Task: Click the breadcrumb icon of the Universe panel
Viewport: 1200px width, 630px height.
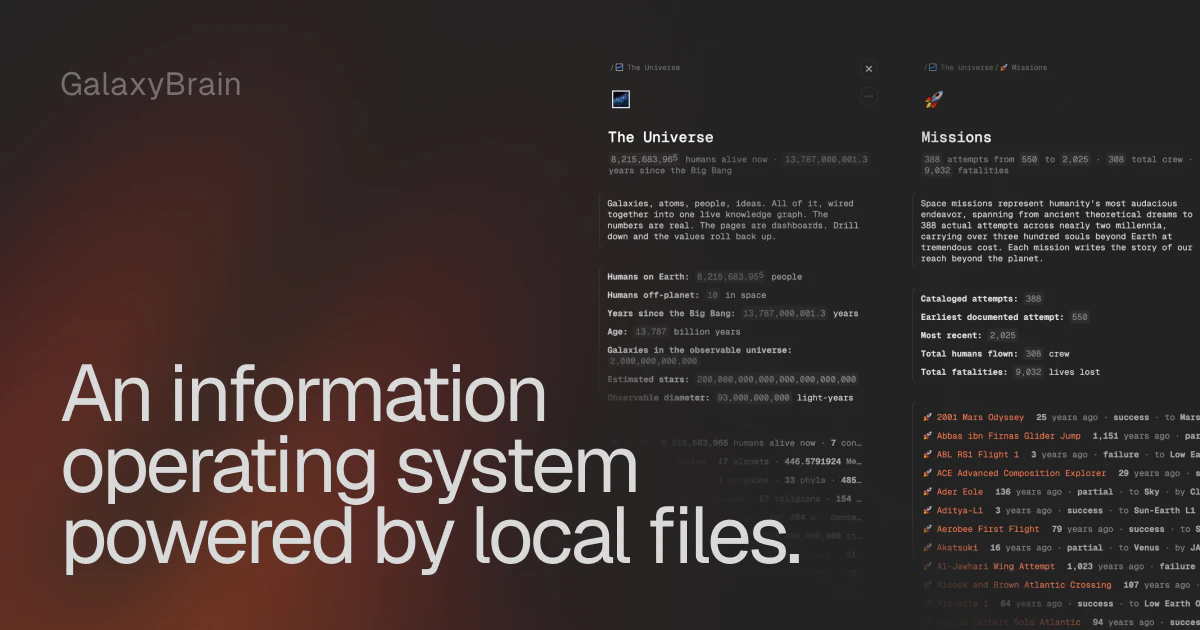Action: click(620, 68)
